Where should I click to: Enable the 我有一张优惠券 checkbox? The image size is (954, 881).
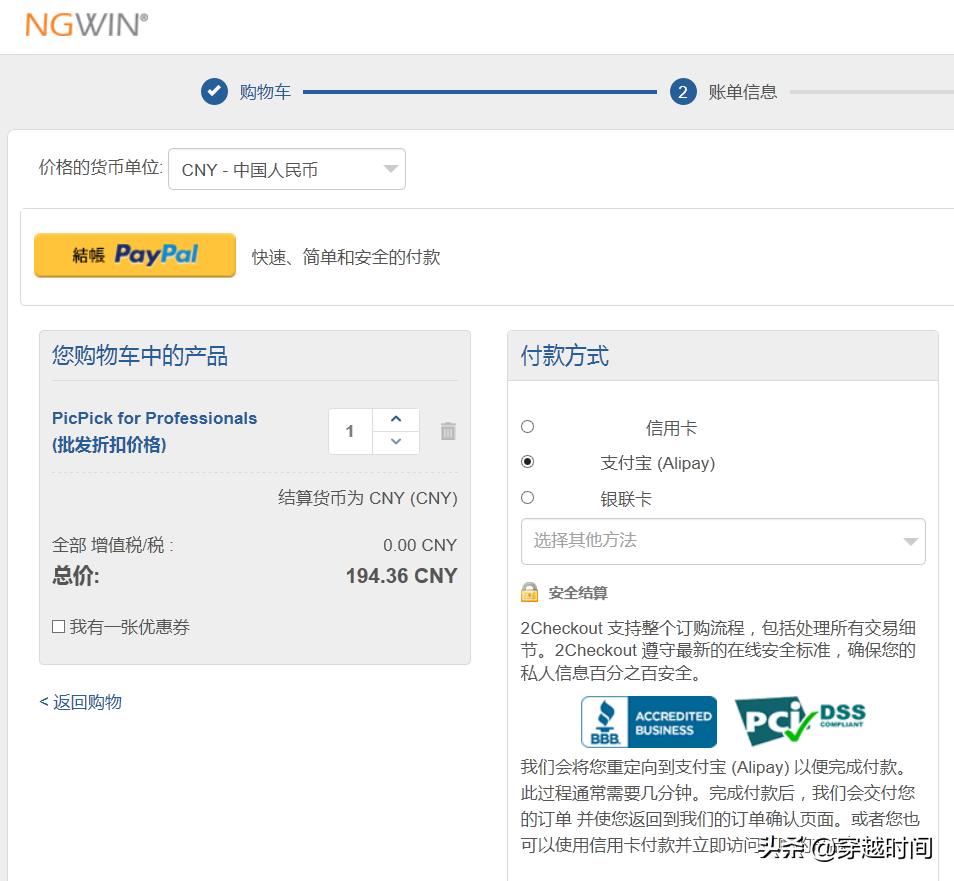point(57,627)
